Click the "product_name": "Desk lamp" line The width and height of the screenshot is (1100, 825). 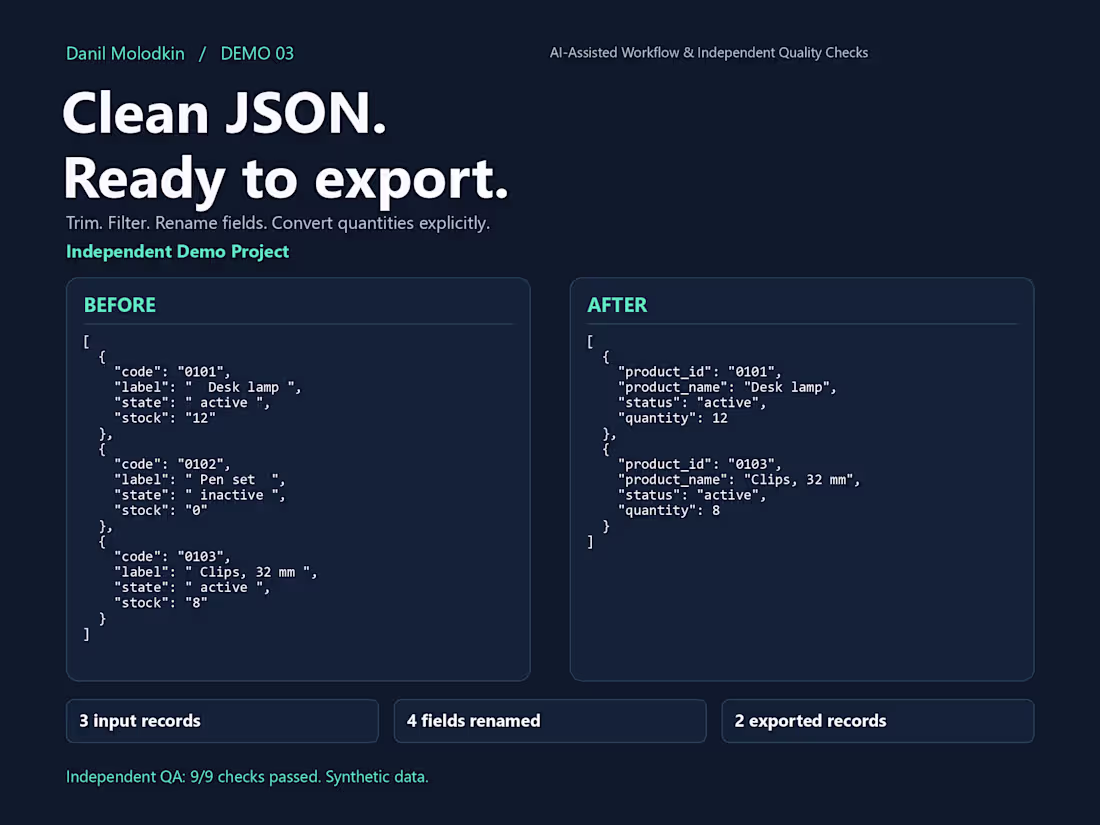pos(727,387)
